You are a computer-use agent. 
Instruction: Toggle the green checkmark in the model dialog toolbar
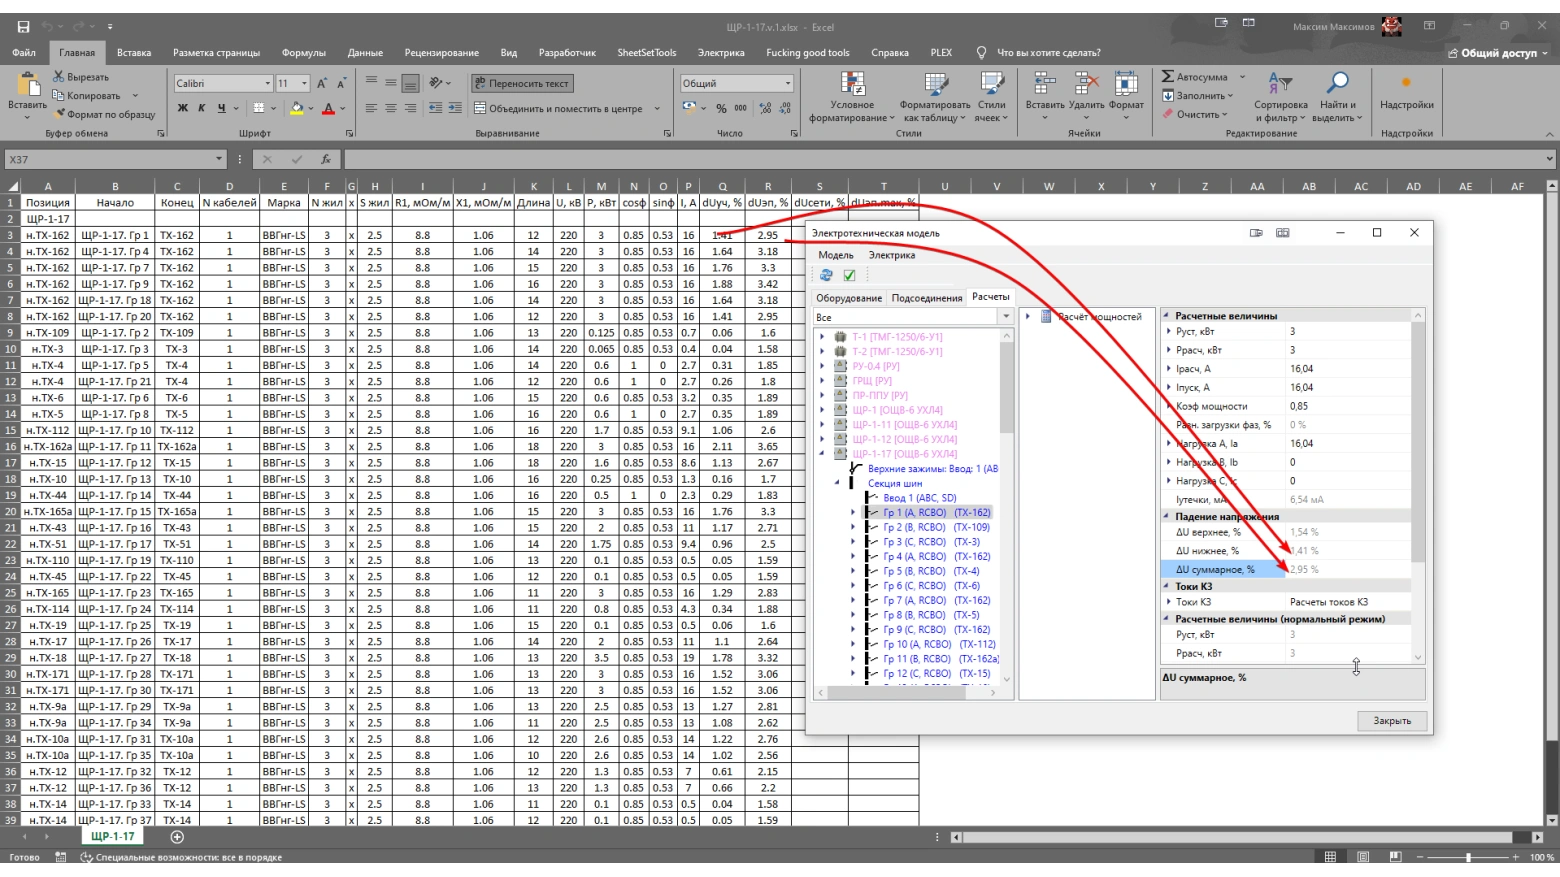(x=849, y=275)
